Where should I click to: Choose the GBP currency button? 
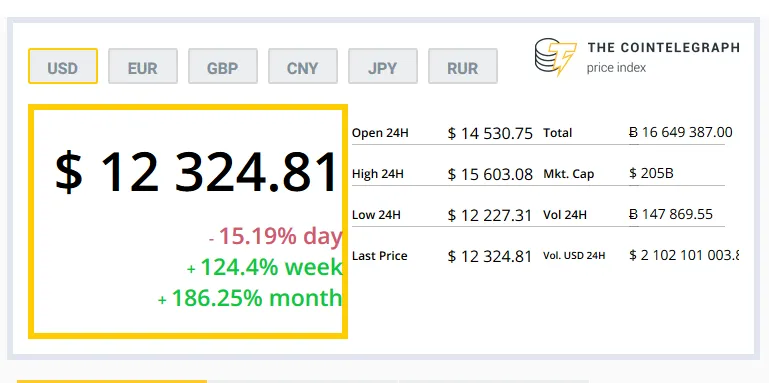(x=223, y=66)
